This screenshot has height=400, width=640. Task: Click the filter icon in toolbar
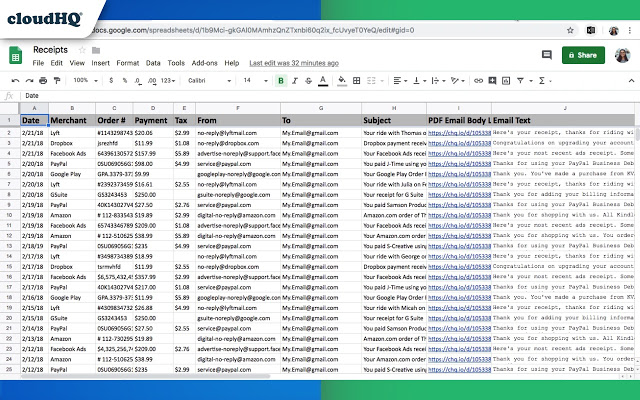click(x=520, y=81)
